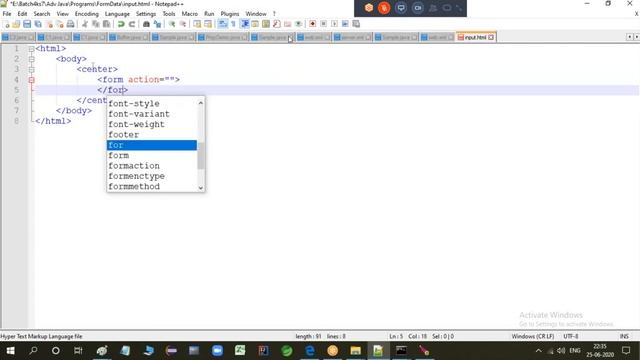Image resolution: width=640 pixels, height=360 pixels.
Task: Open the Search menu
Action: pyautogui.click(x=42, y=14)
